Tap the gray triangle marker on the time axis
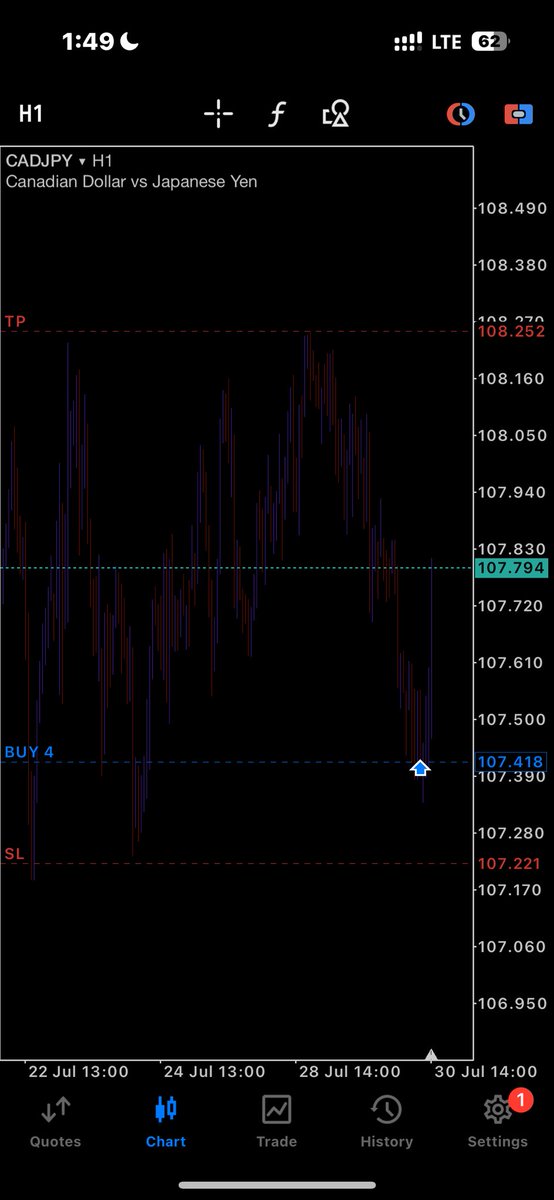554x1200 pixels. point(431,1055)
